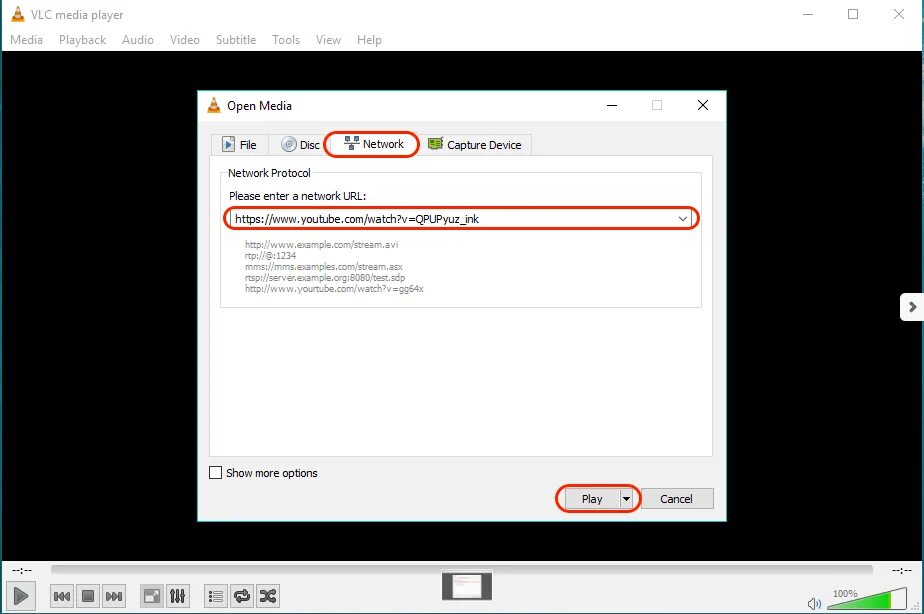This screenshot has width=924, height=614.
Task: Click the remaining time label at right
Action: 902,570
